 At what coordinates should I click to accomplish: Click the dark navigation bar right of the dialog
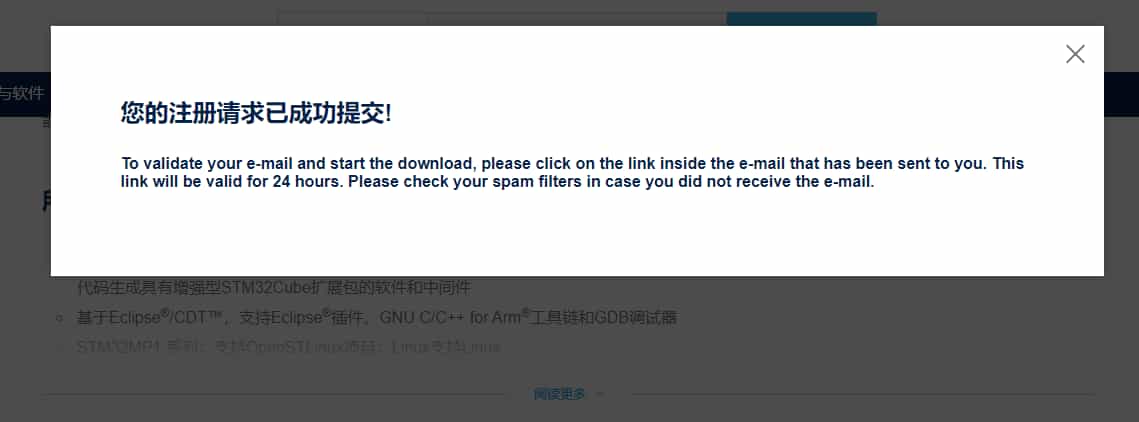point(1121,94)
